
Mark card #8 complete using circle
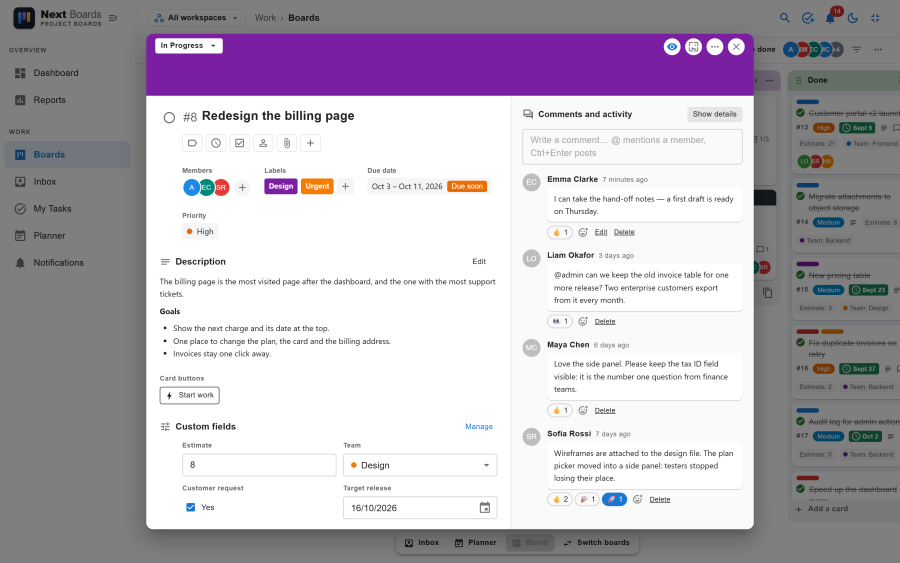pos(169,118)
